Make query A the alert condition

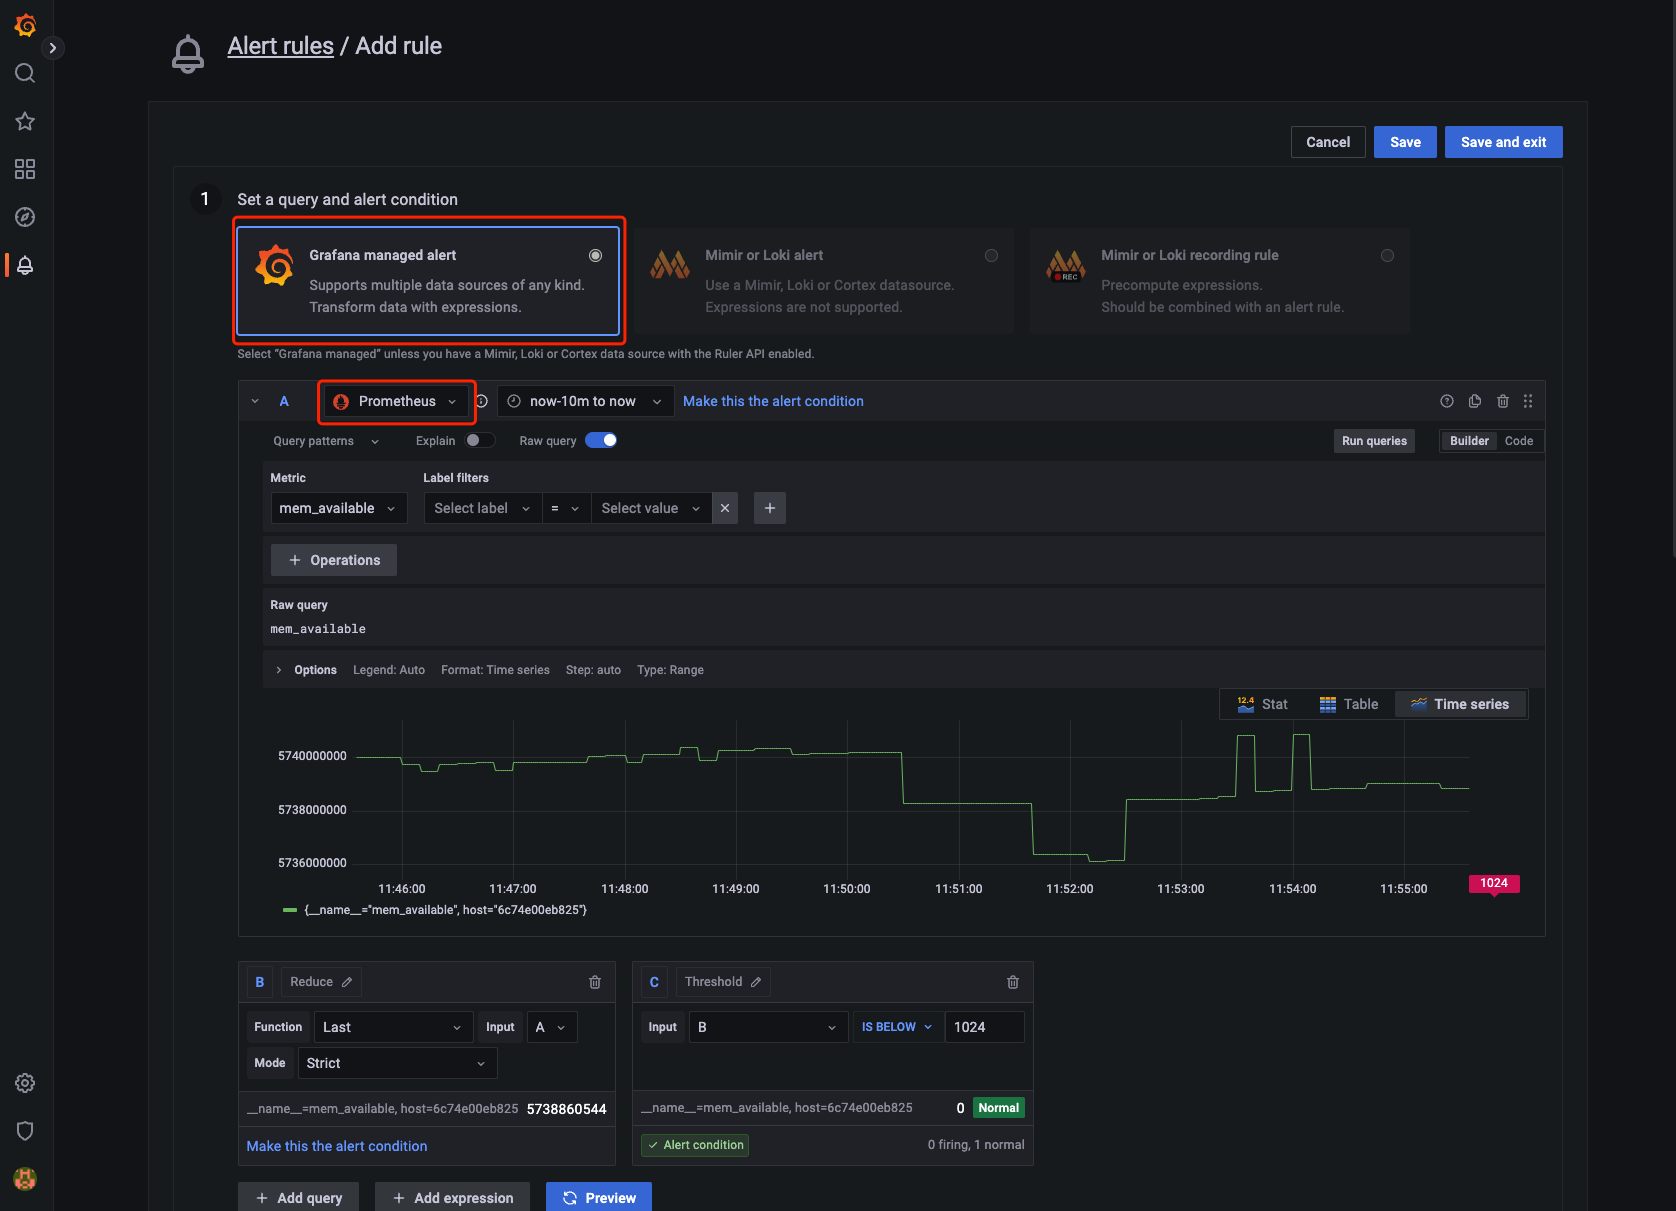(773, 401)
